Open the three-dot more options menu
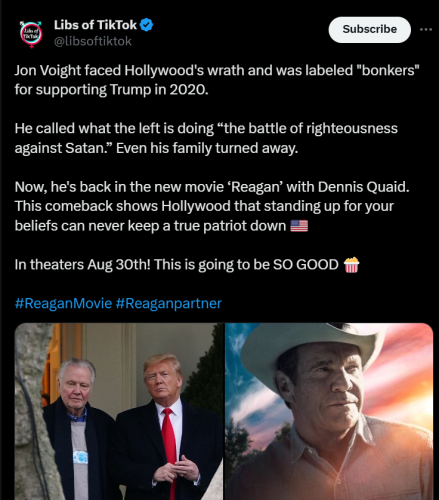439x500 pixels. (x=426, y=30)
